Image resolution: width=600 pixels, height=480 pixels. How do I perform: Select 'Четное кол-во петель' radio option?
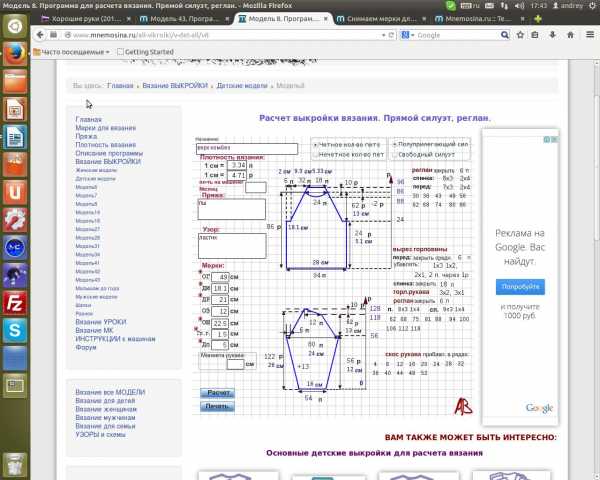[x=316, y=144]
